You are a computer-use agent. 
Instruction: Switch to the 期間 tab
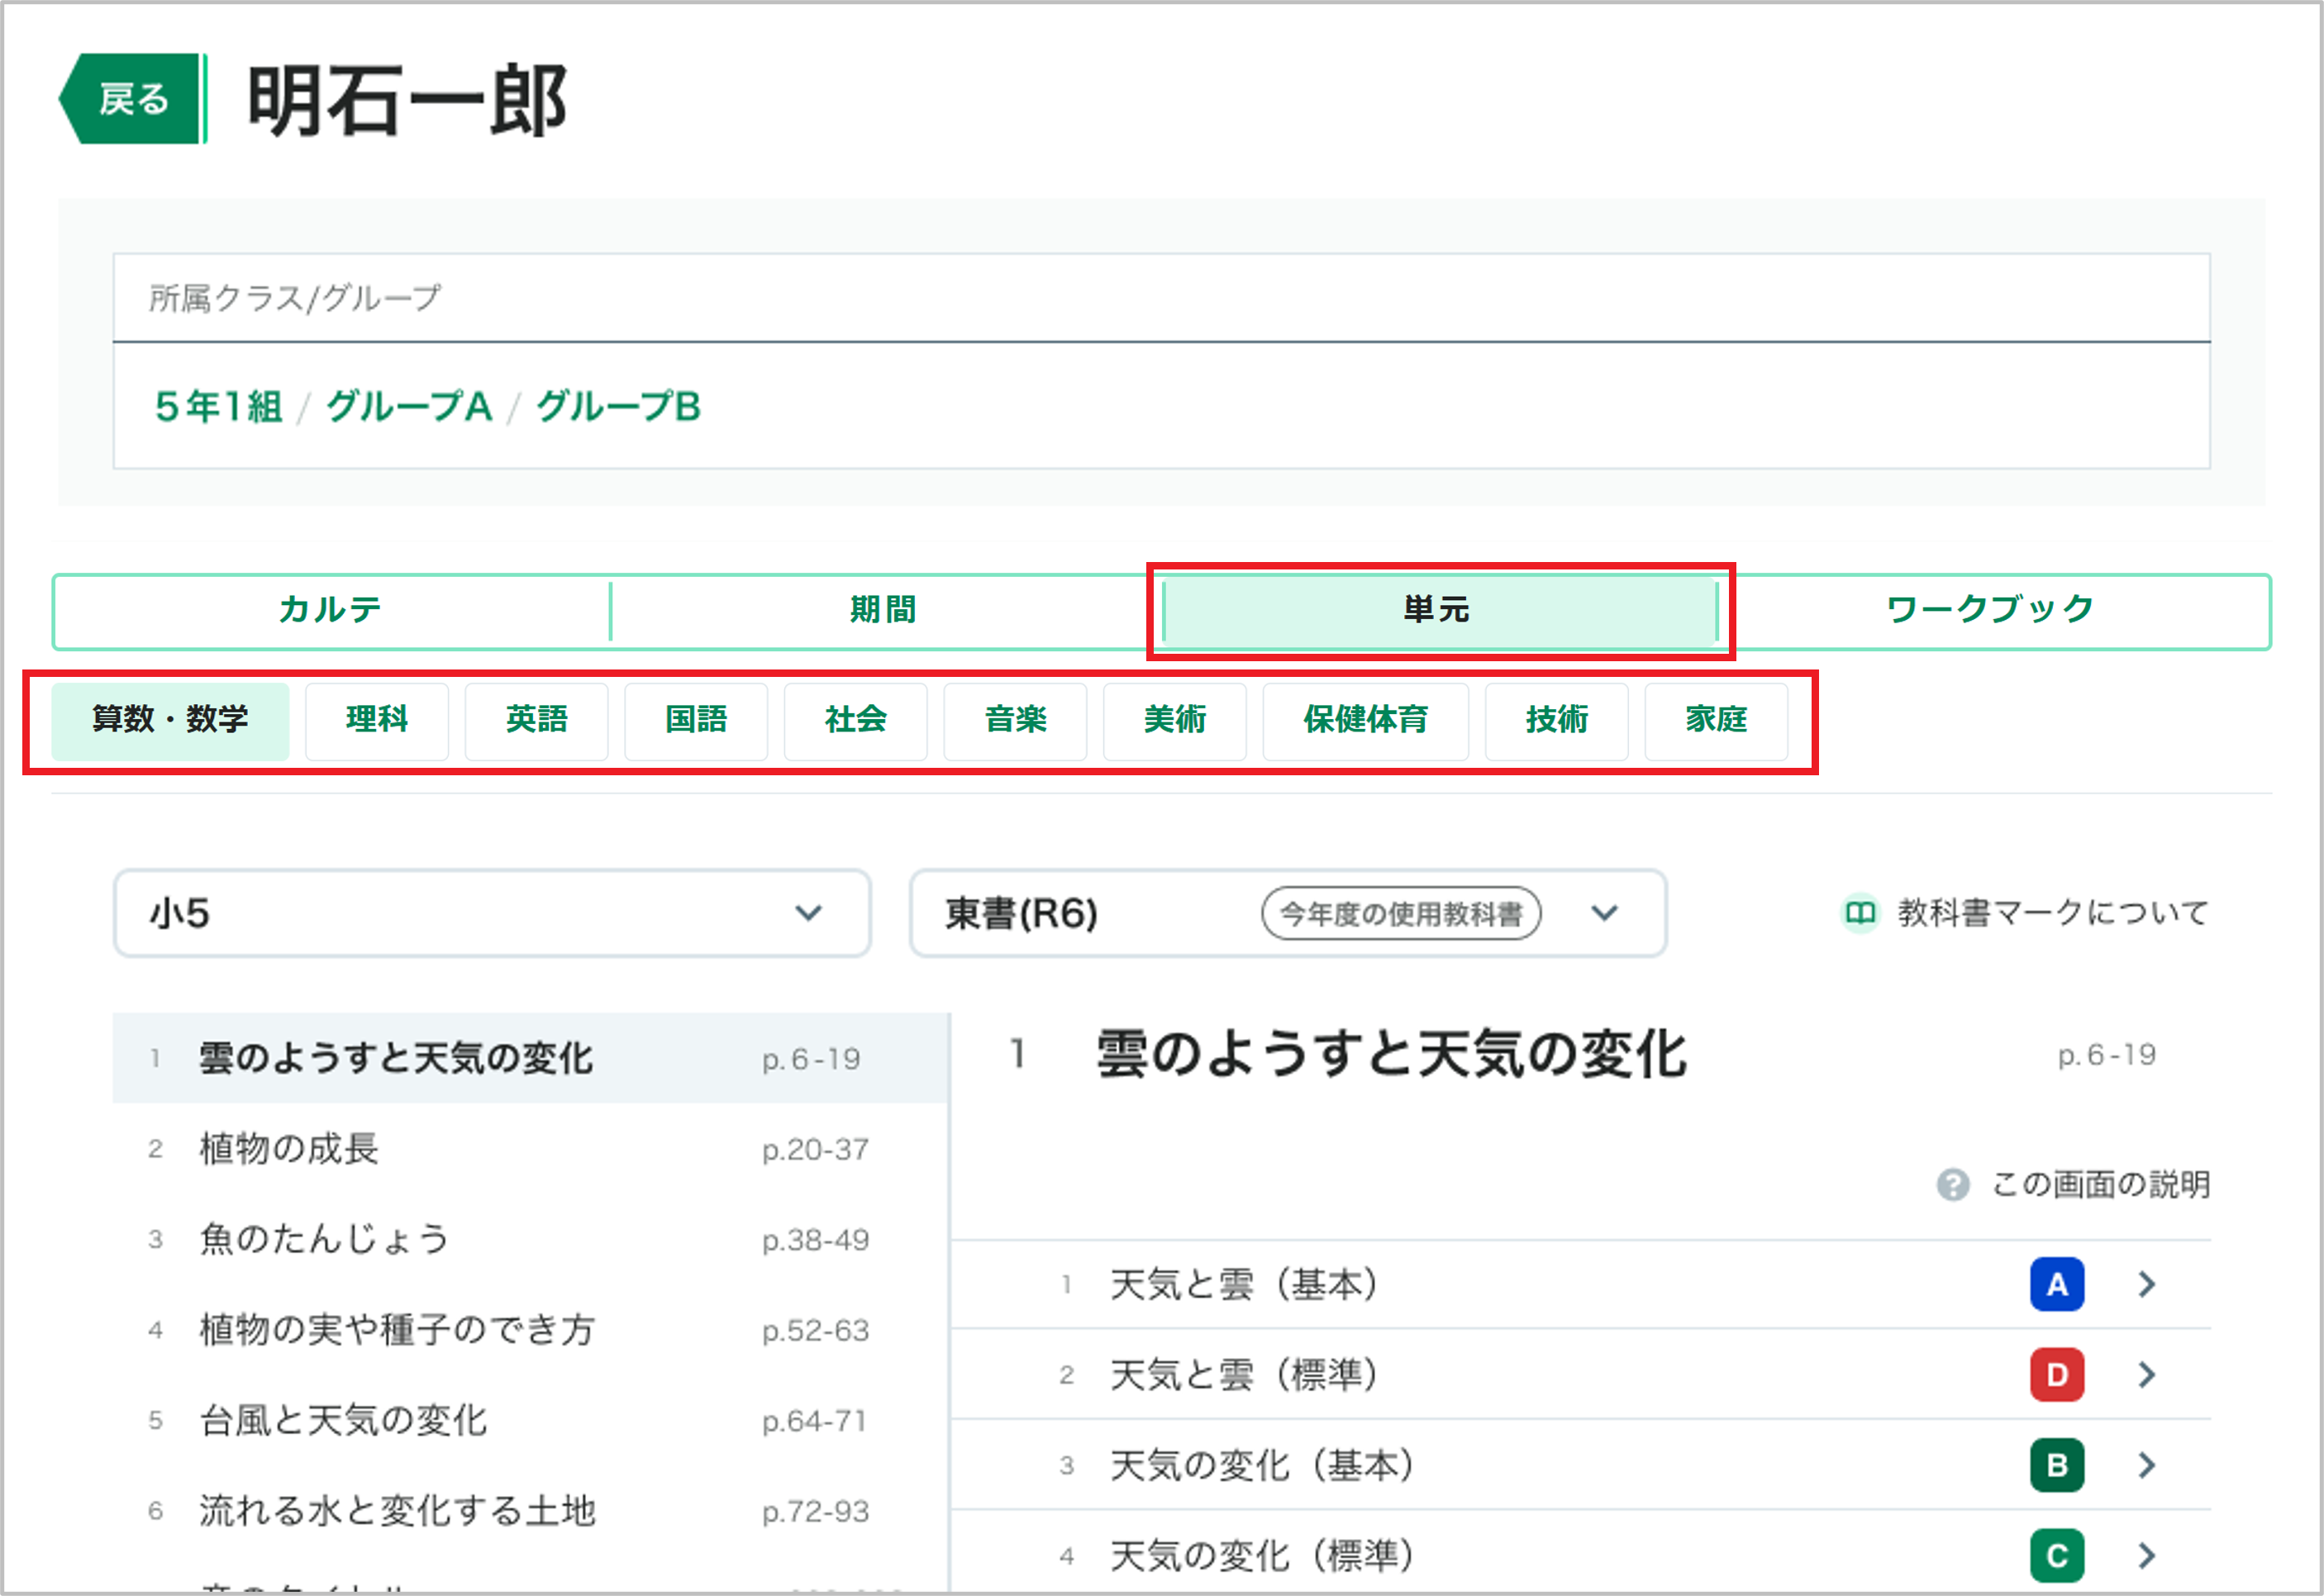click(x=884, y=610)
